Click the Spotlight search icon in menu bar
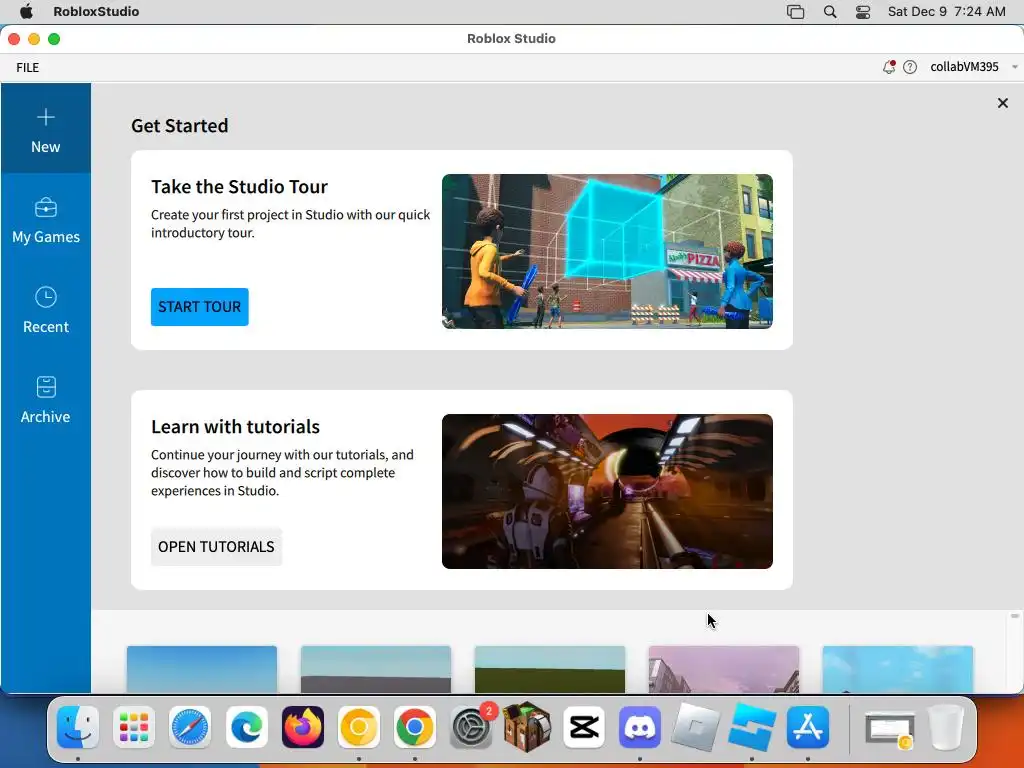The image size is (1024, 768). click(x=829, y=11)
